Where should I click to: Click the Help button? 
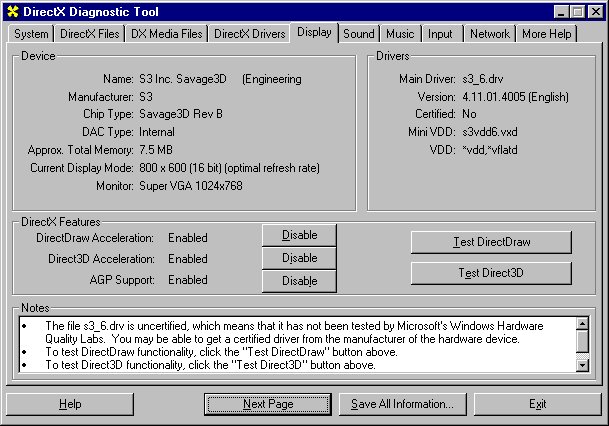tap(70, 404)
